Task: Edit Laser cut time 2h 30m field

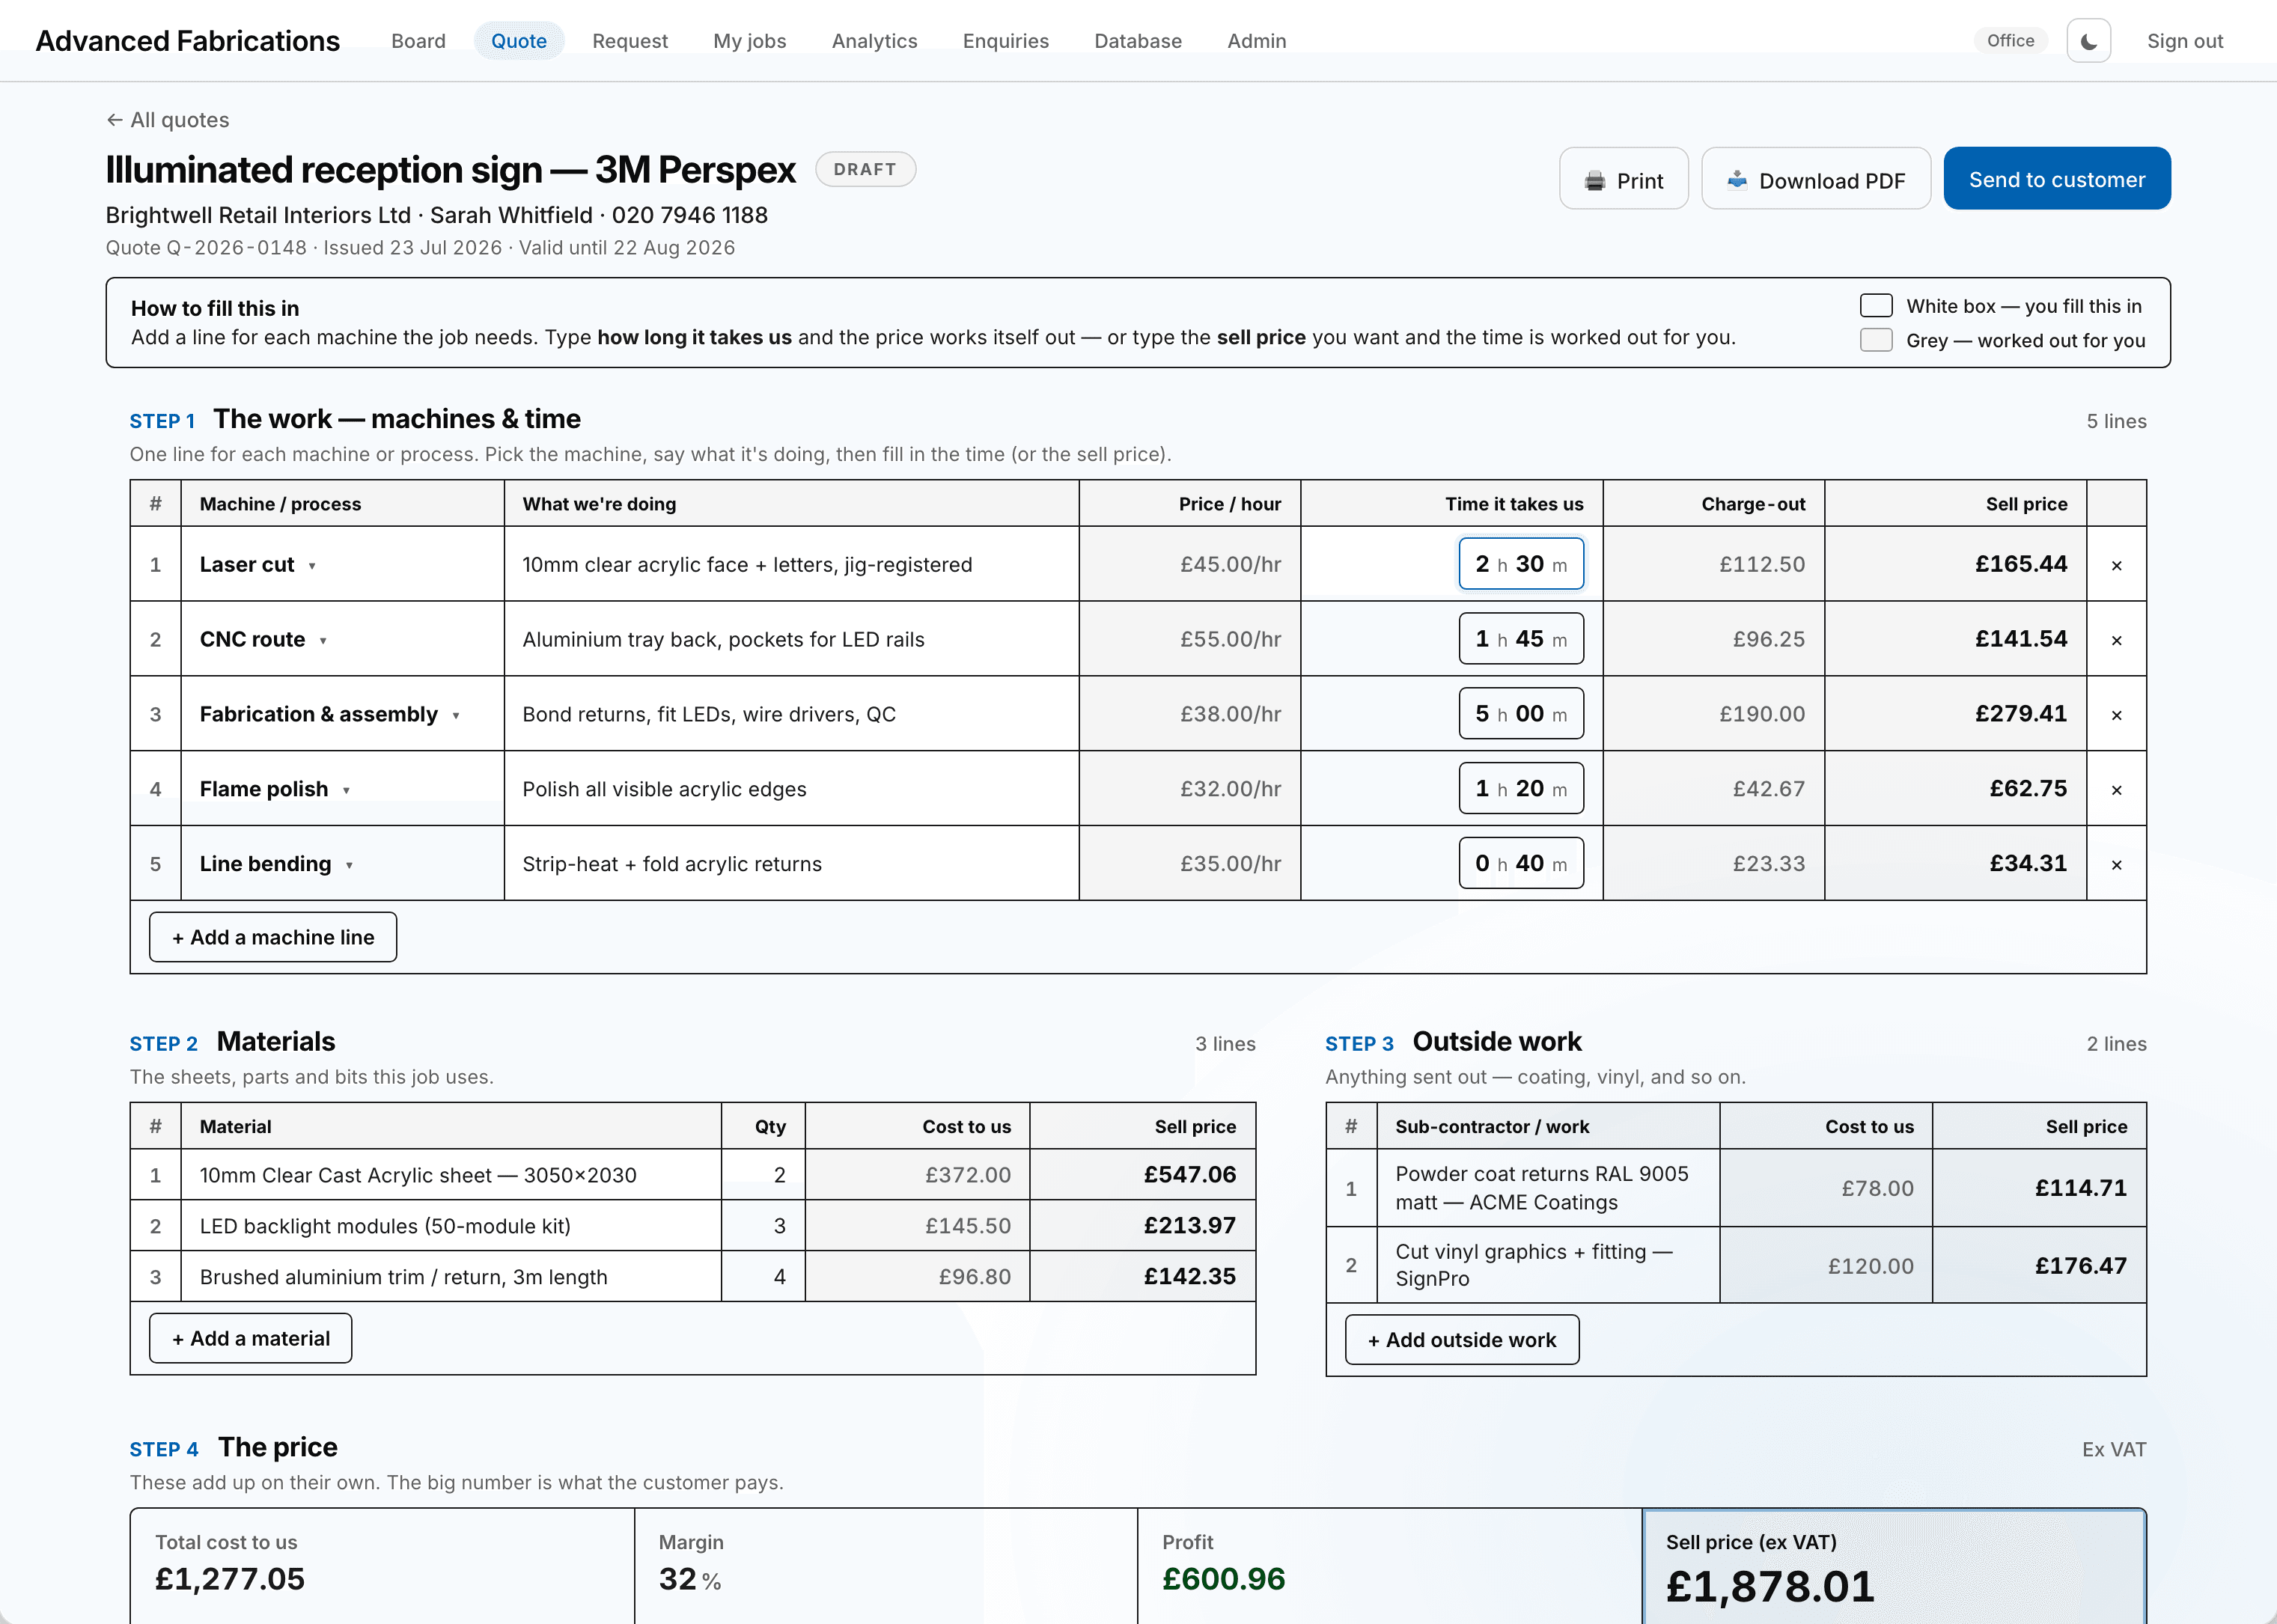Action: (1520, 564)
